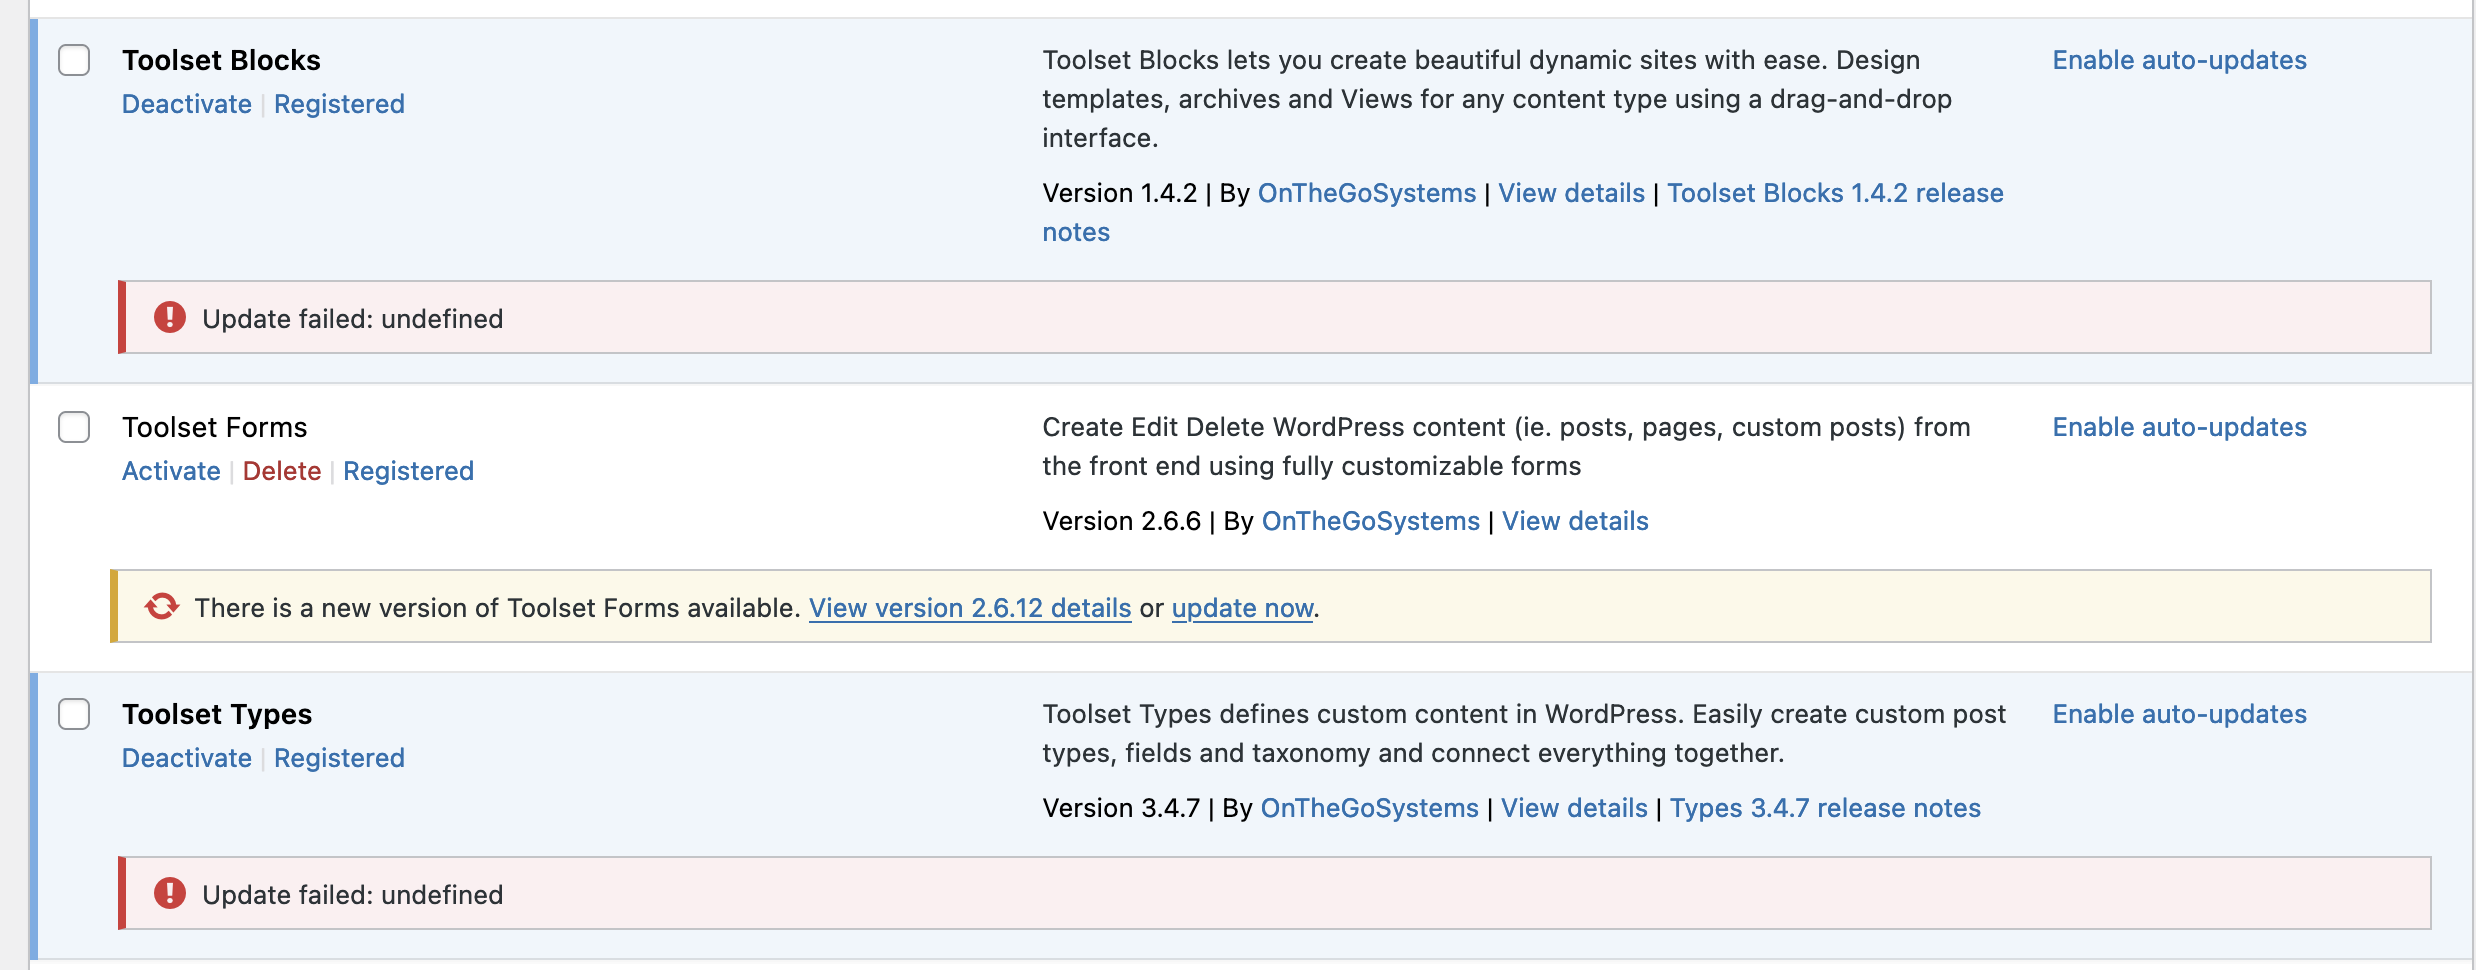
Task: View details of Toolset Blocks
Action: point(1571,193)
